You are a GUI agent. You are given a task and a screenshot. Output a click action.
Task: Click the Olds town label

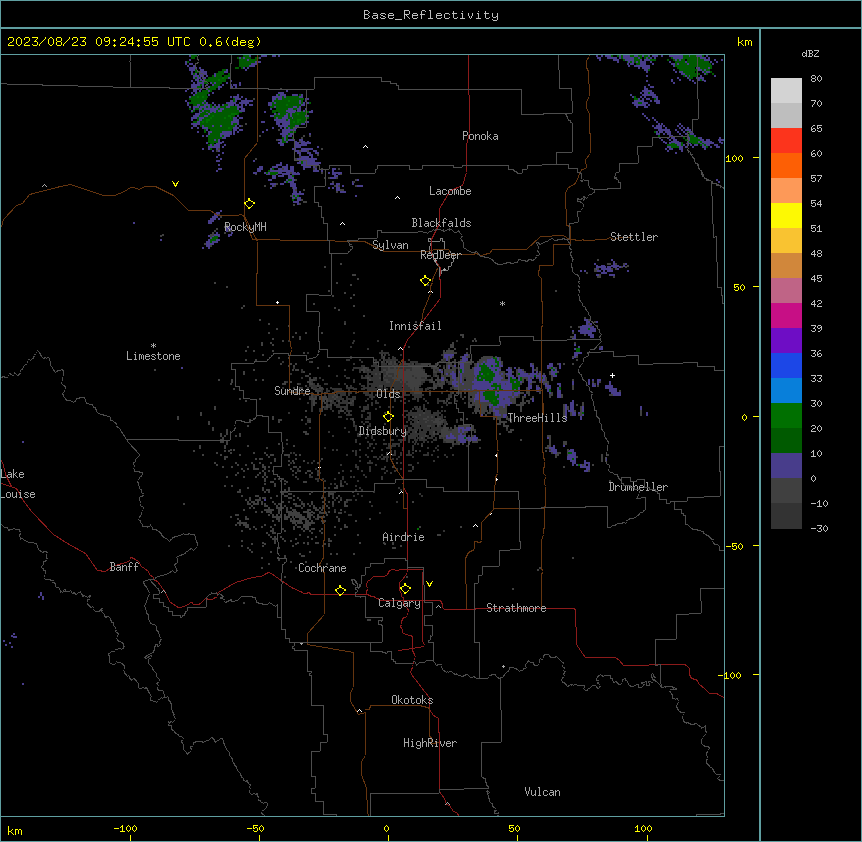pos(388,394)
